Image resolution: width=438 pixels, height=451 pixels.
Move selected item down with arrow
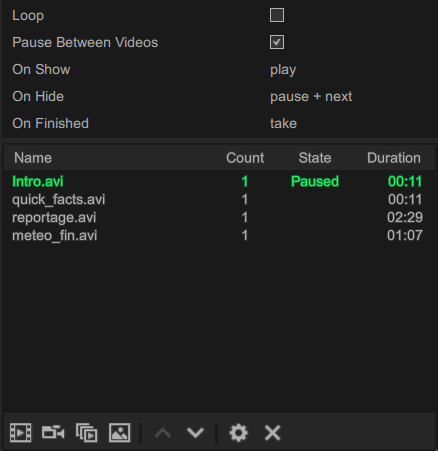195,433
